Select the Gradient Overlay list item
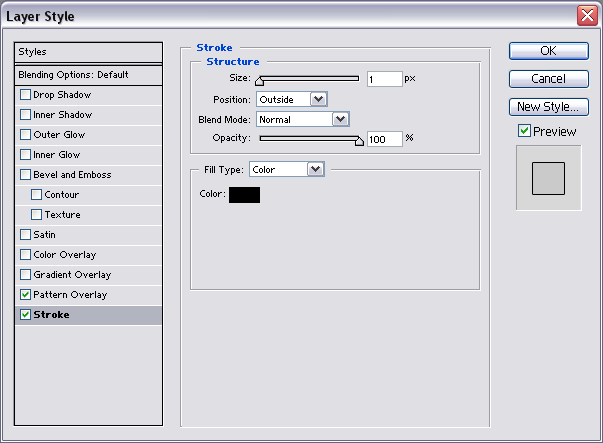603x443 pixels. [88, 275]
